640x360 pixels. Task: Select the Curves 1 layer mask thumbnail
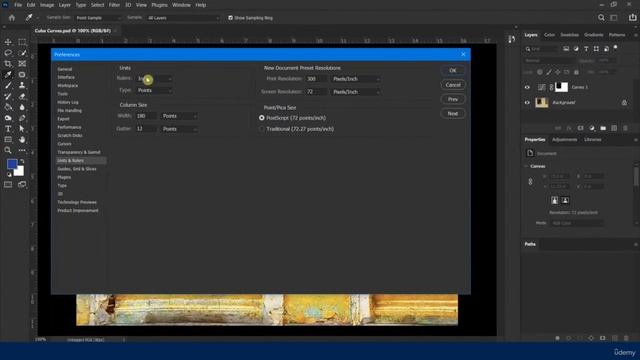pos(561,87)
